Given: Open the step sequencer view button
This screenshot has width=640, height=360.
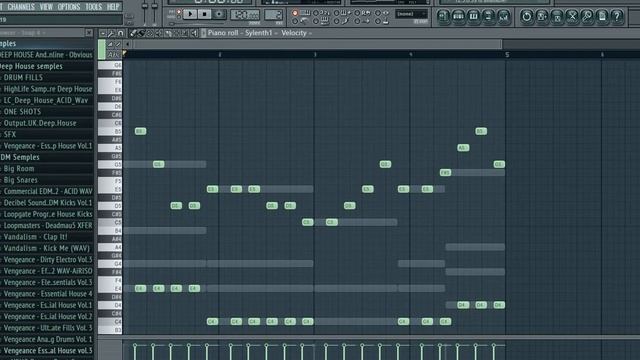Looking at the screenshot, I should click(x=458, y=16).
